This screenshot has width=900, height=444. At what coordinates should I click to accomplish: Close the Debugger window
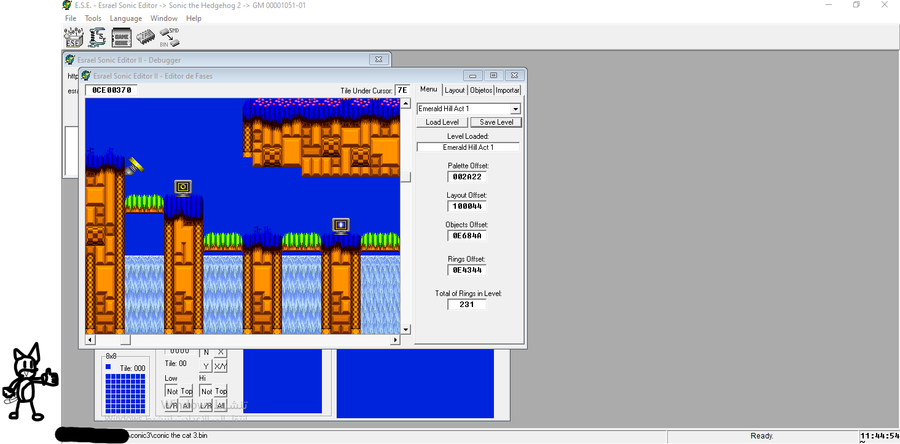(x=378, y=59)
